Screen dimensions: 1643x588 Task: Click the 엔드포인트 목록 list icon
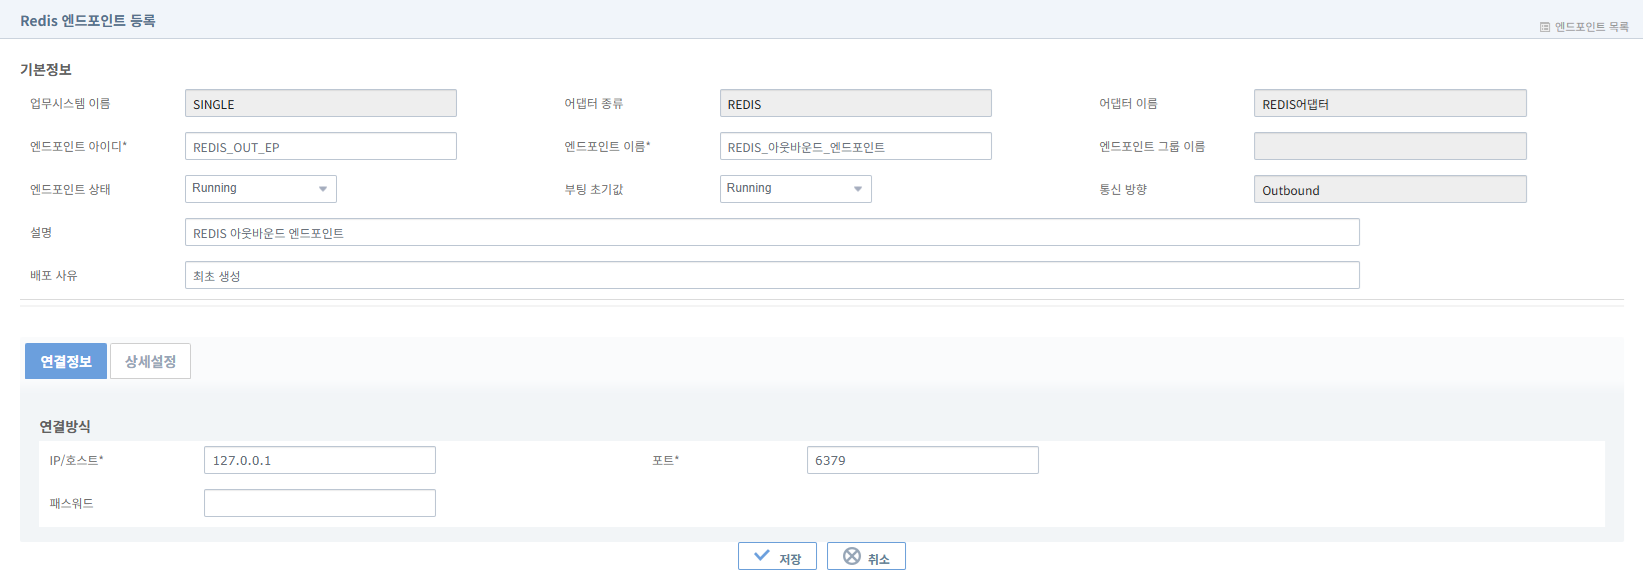[1545, 27]
